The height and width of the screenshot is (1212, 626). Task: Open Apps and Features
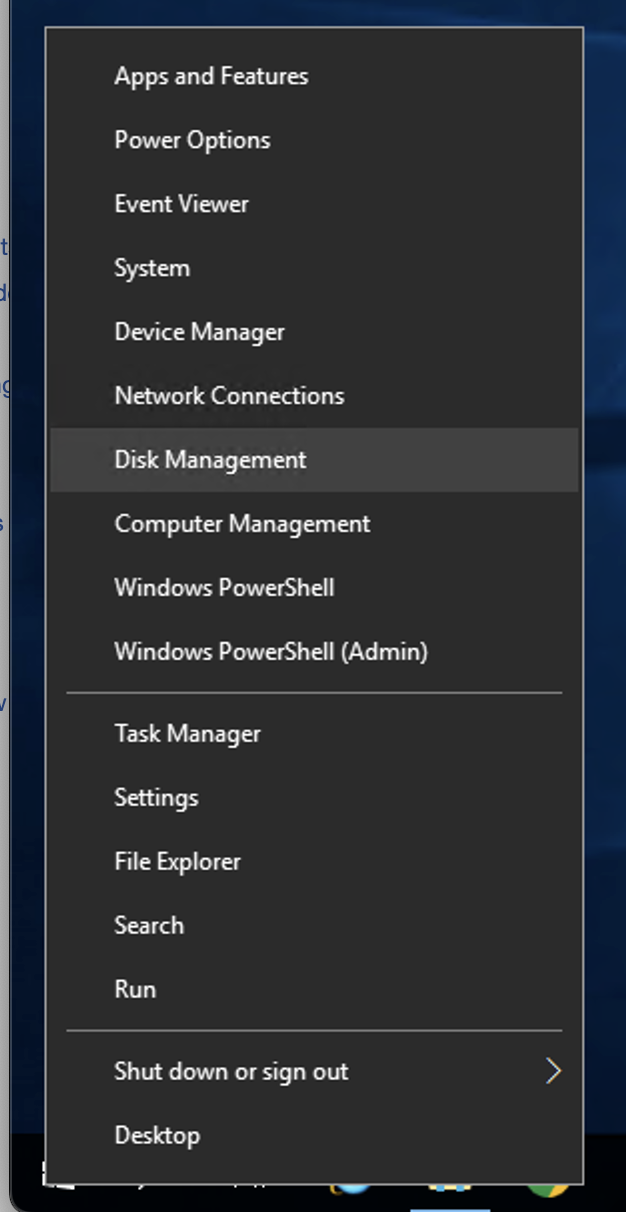point(211,76)
